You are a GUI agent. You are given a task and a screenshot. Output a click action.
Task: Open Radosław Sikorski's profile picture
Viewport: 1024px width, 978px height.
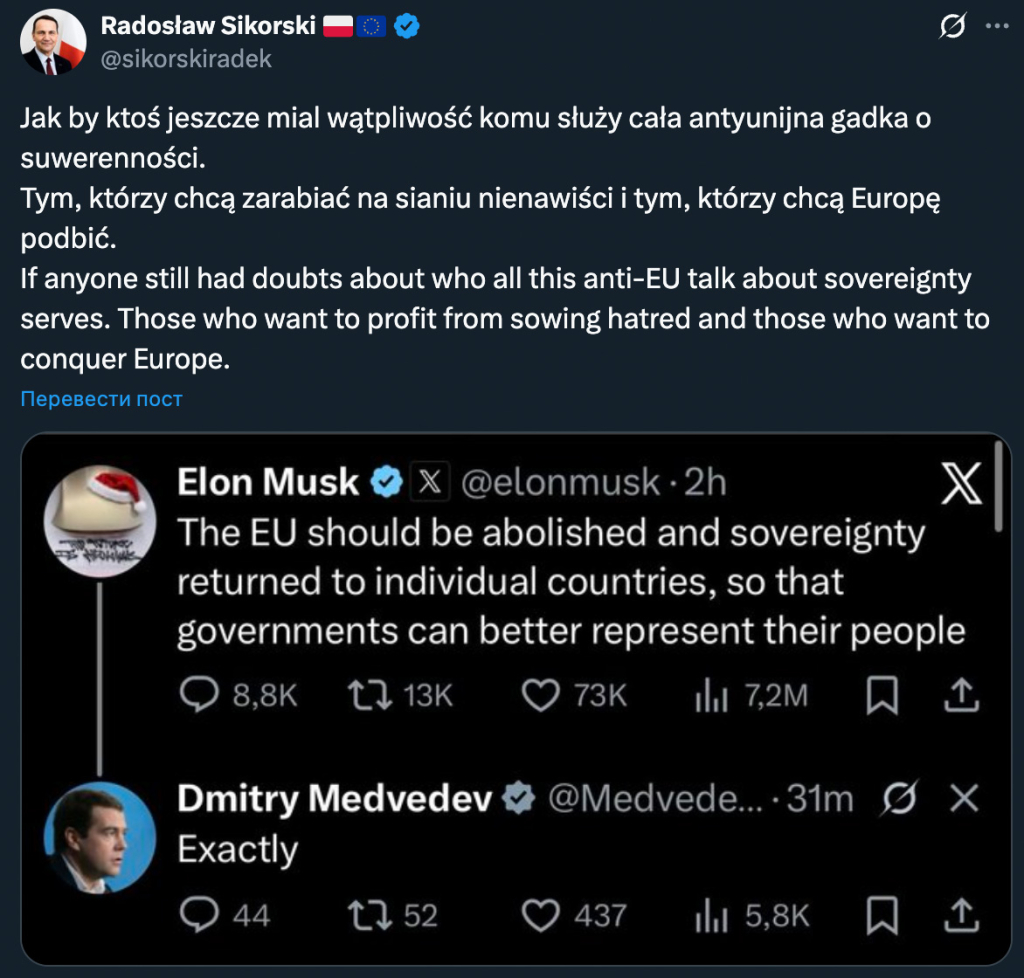[49, 39]
